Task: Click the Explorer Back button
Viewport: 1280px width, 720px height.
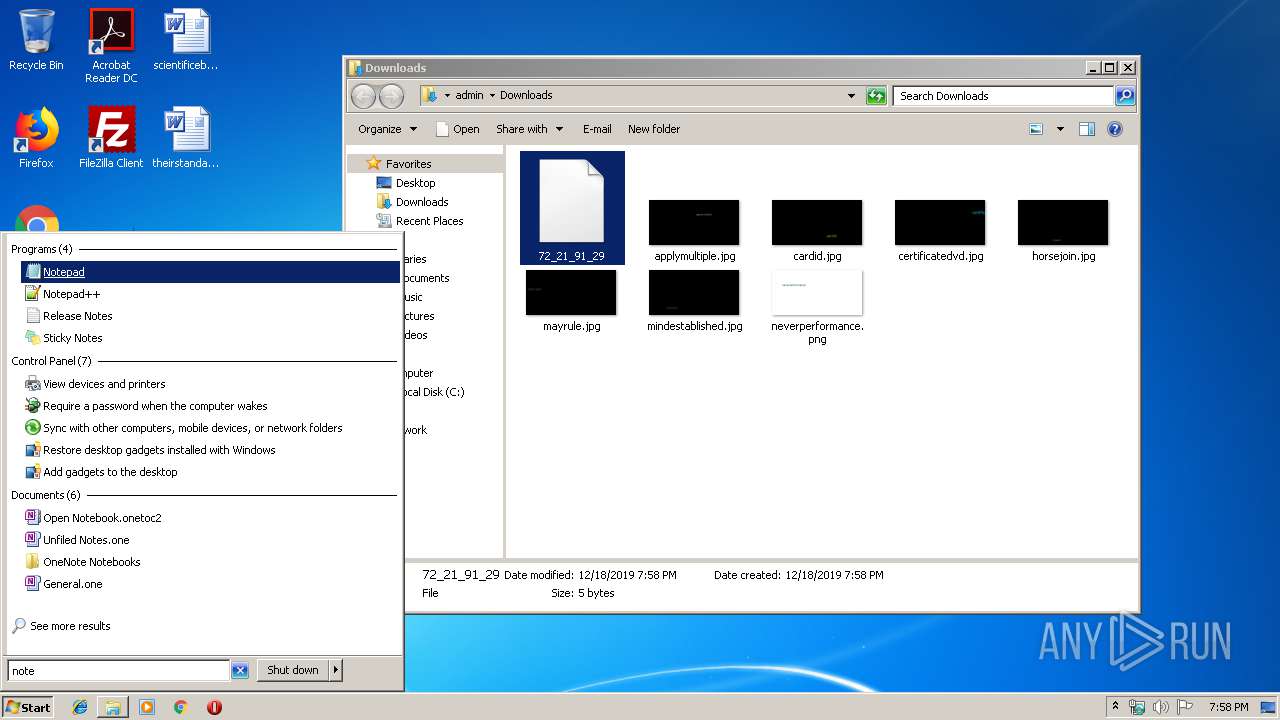Action: tap(364, 96)
